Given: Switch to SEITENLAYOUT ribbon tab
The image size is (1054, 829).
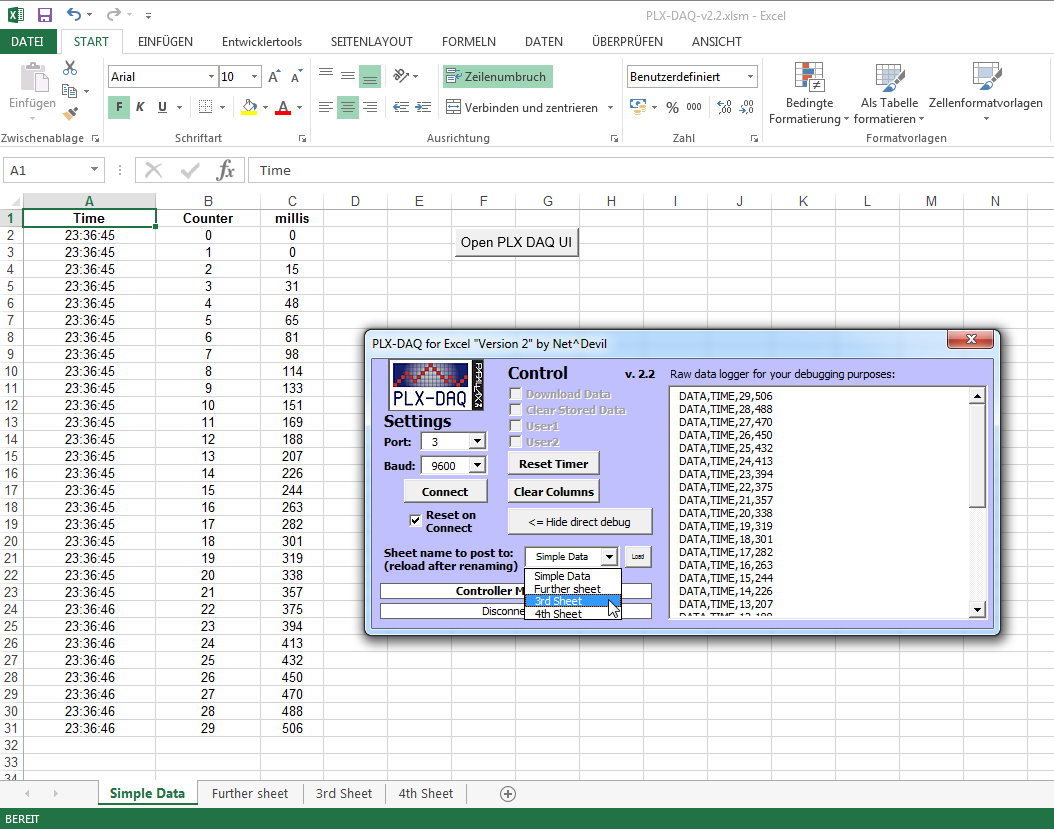Looking at the screenshot, I should click(x=372, y=42).
